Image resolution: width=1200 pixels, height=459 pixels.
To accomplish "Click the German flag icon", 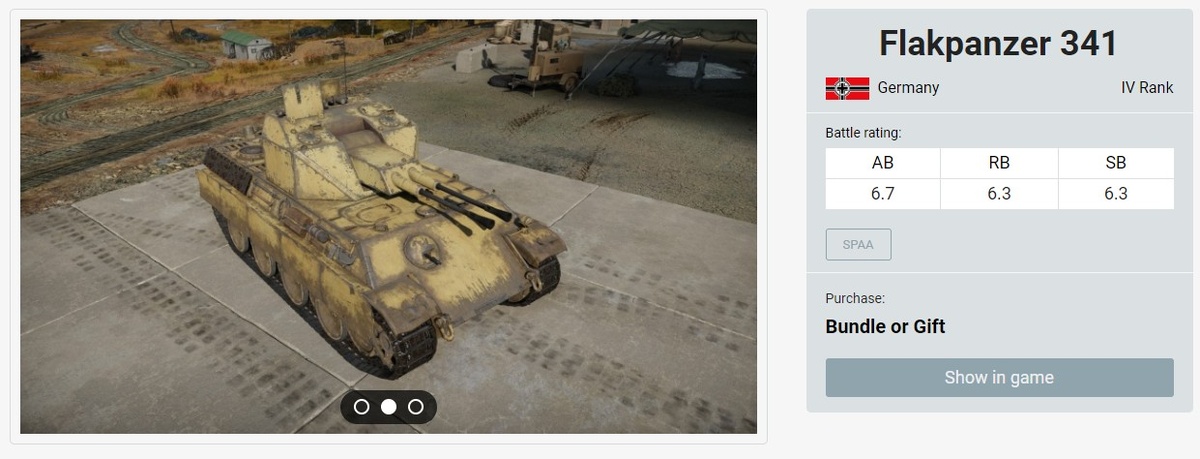I will (847, 88).
